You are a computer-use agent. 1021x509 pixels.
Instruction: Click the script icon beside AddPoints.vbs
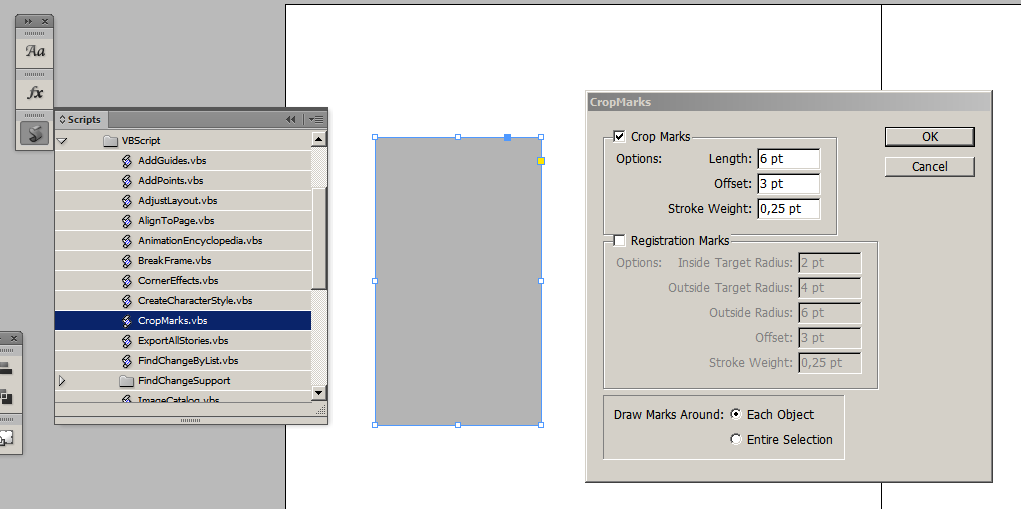pos(127,181)
